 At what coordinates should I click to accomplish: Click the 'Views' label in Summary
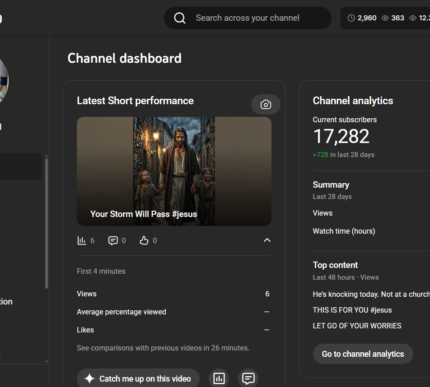pyautogui.click(x=323, y=213)
